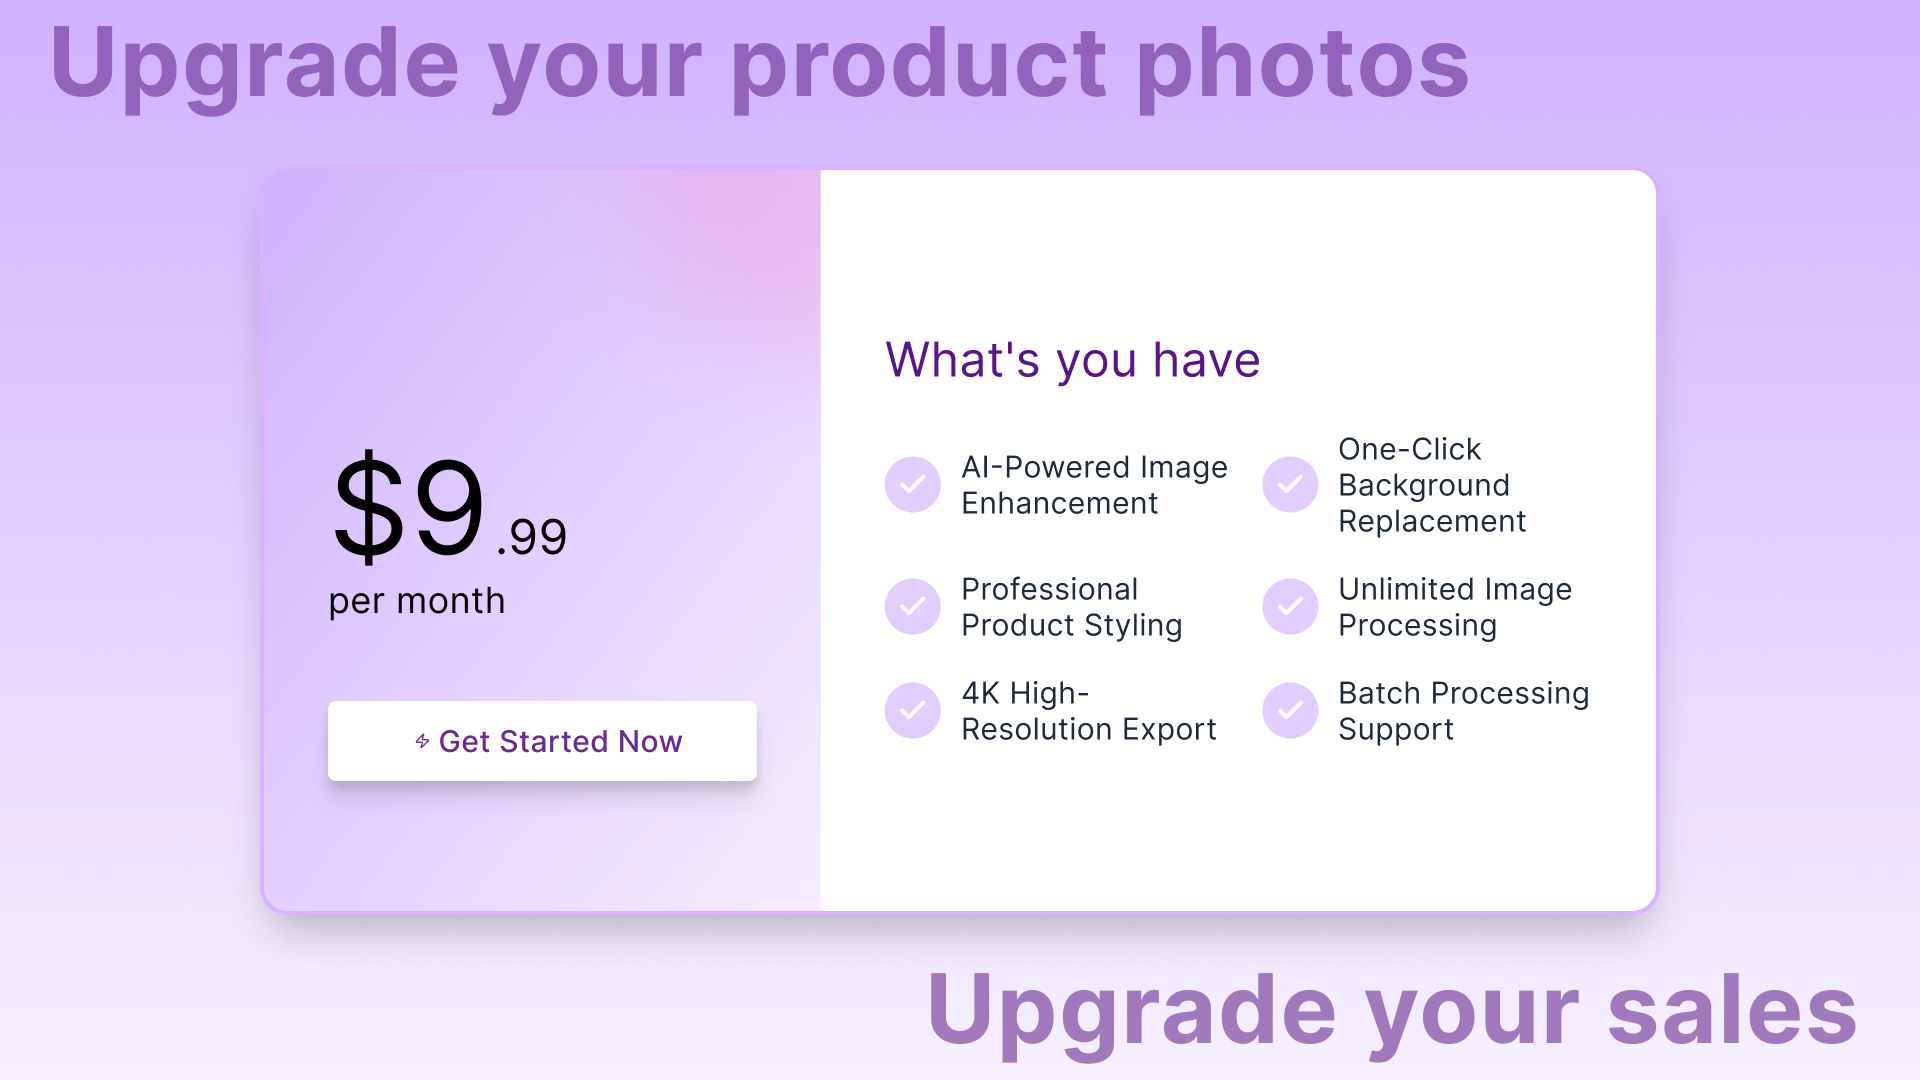Click the checkmark beside 4K High-Resolution Export
Image resolution: width=1920 pixels, height=1080 pixels.
912,711
